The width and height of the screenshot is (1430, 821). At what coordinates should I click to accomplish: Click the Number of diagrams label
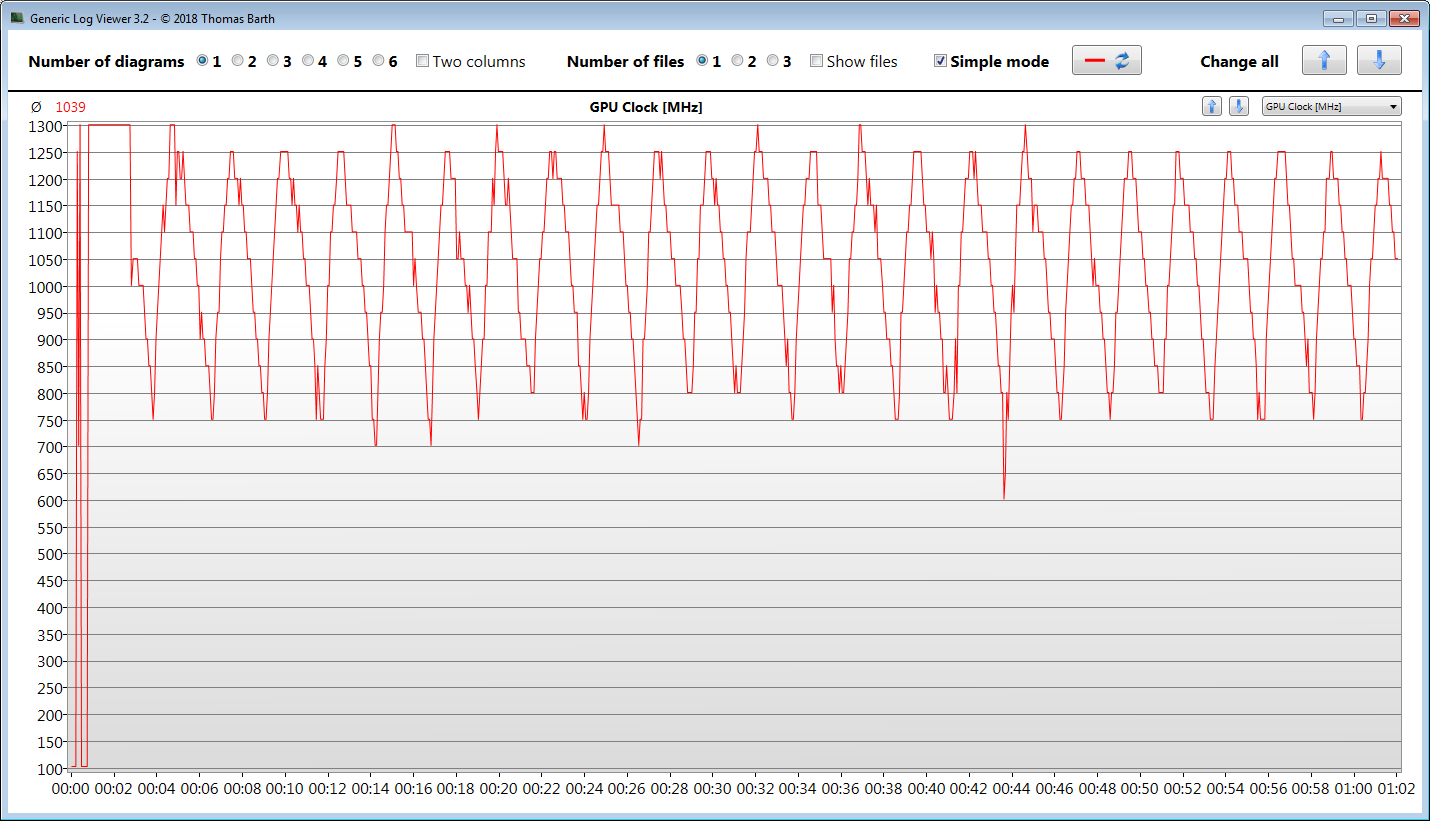click(107, 62)
